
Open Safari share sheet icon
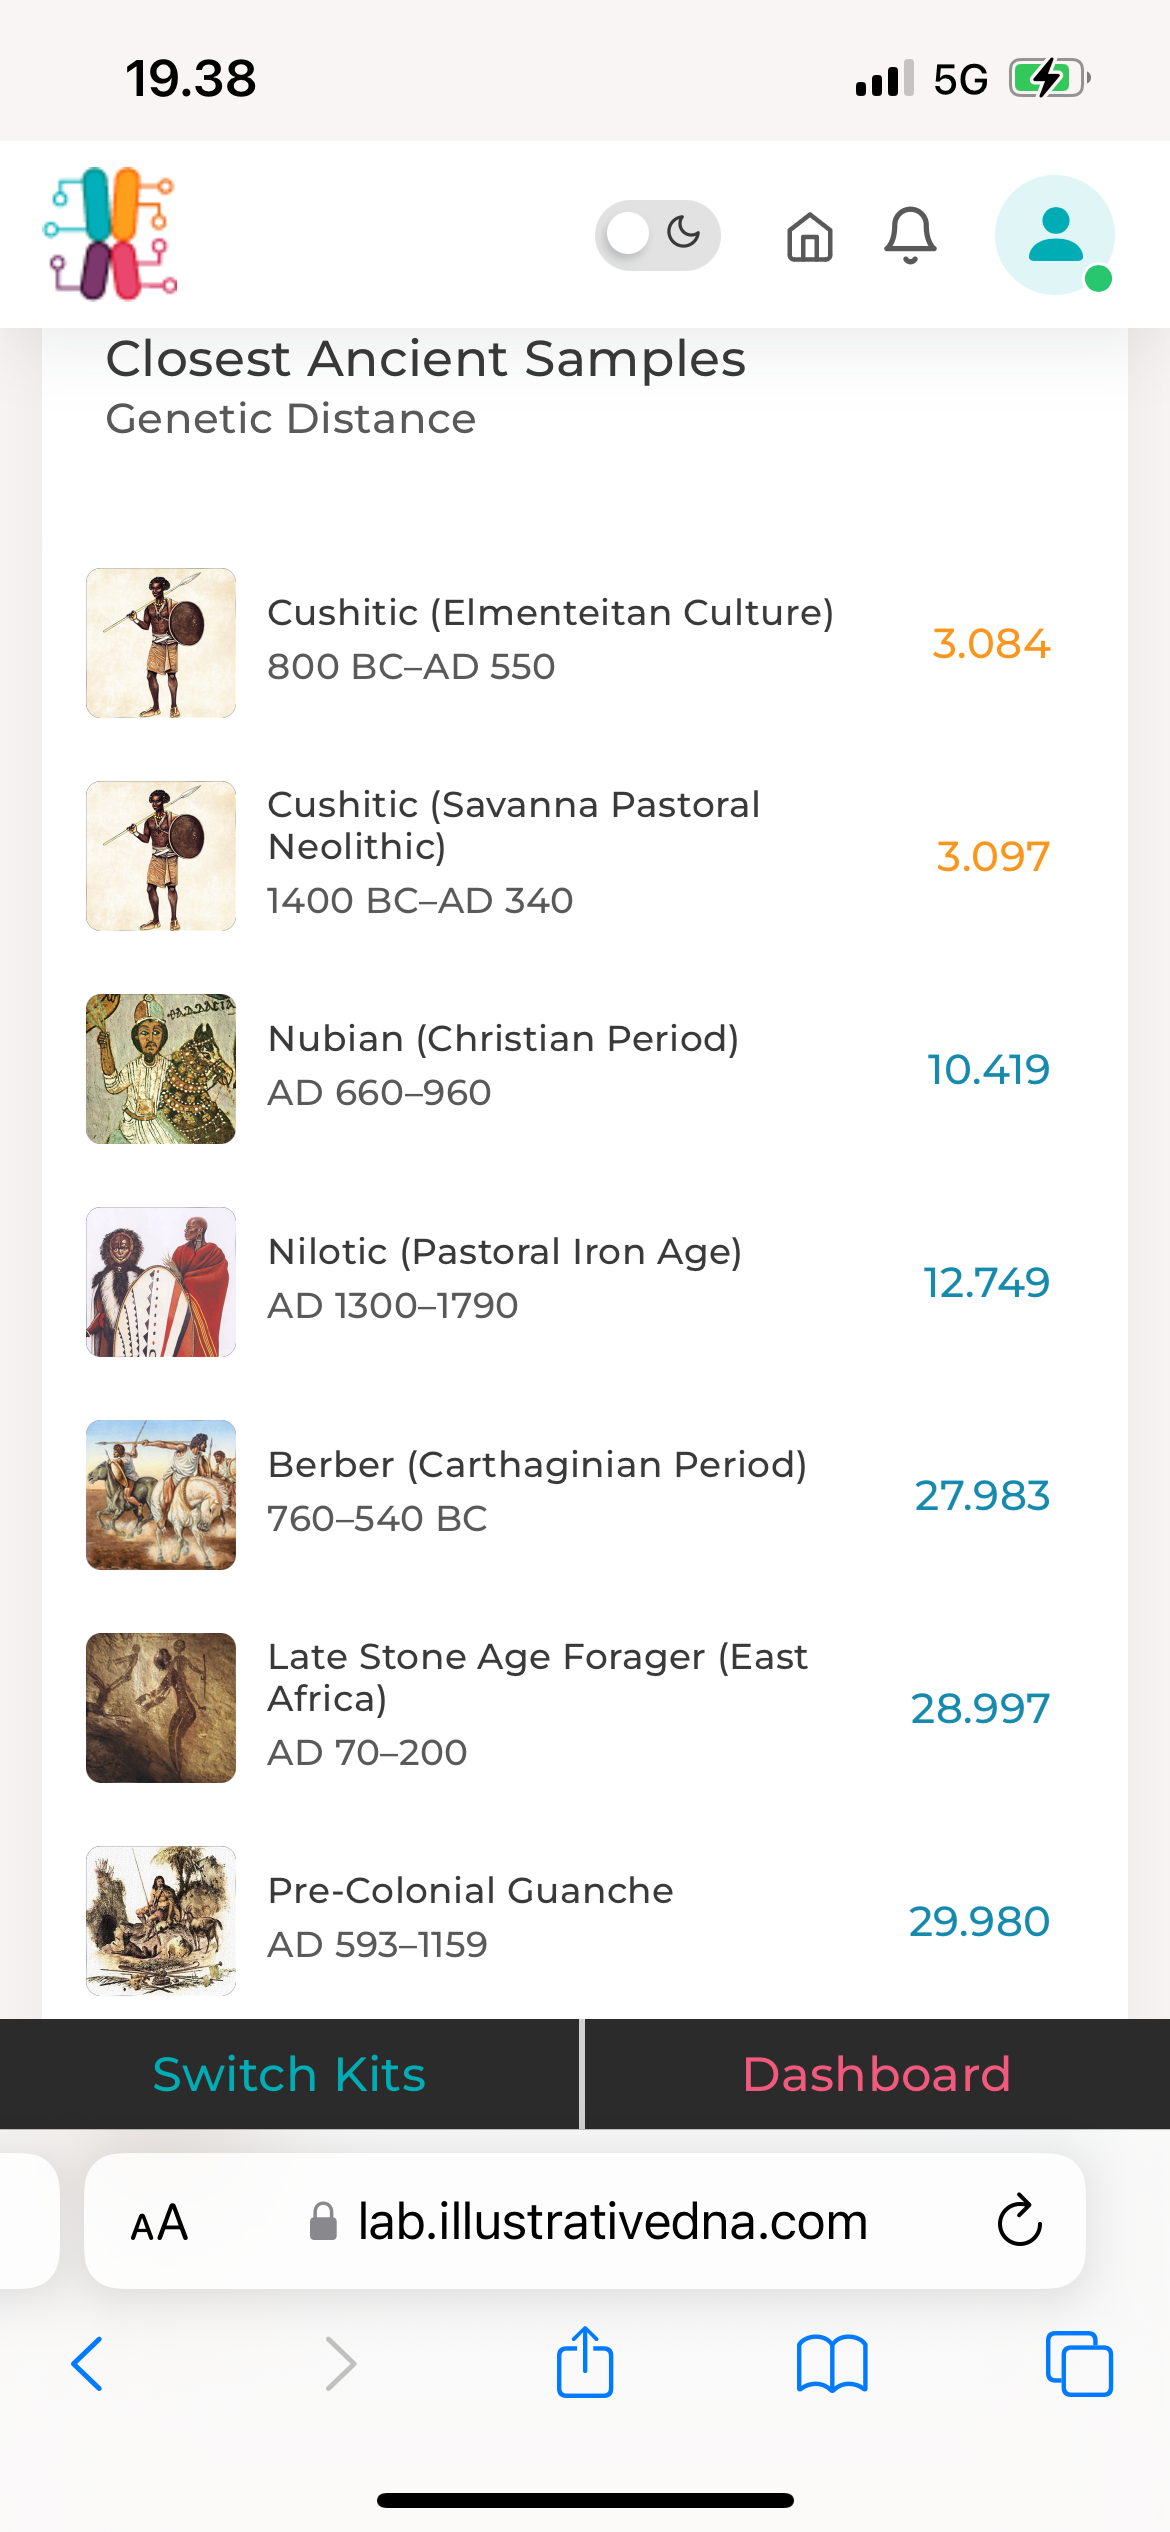tap(585, 2363)
